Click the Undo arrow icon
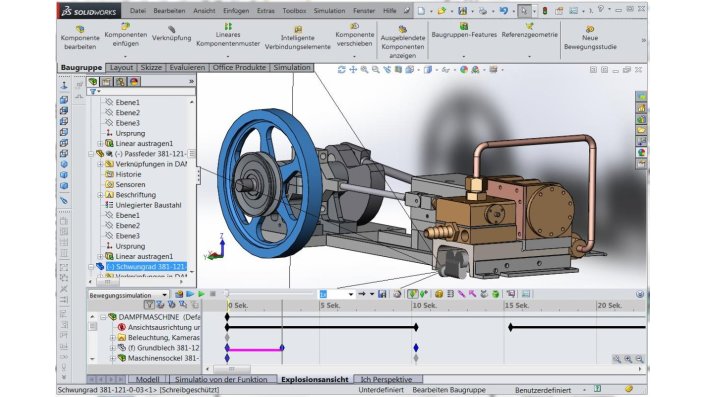Screen dimensions: 705x397 coord(504,11)
